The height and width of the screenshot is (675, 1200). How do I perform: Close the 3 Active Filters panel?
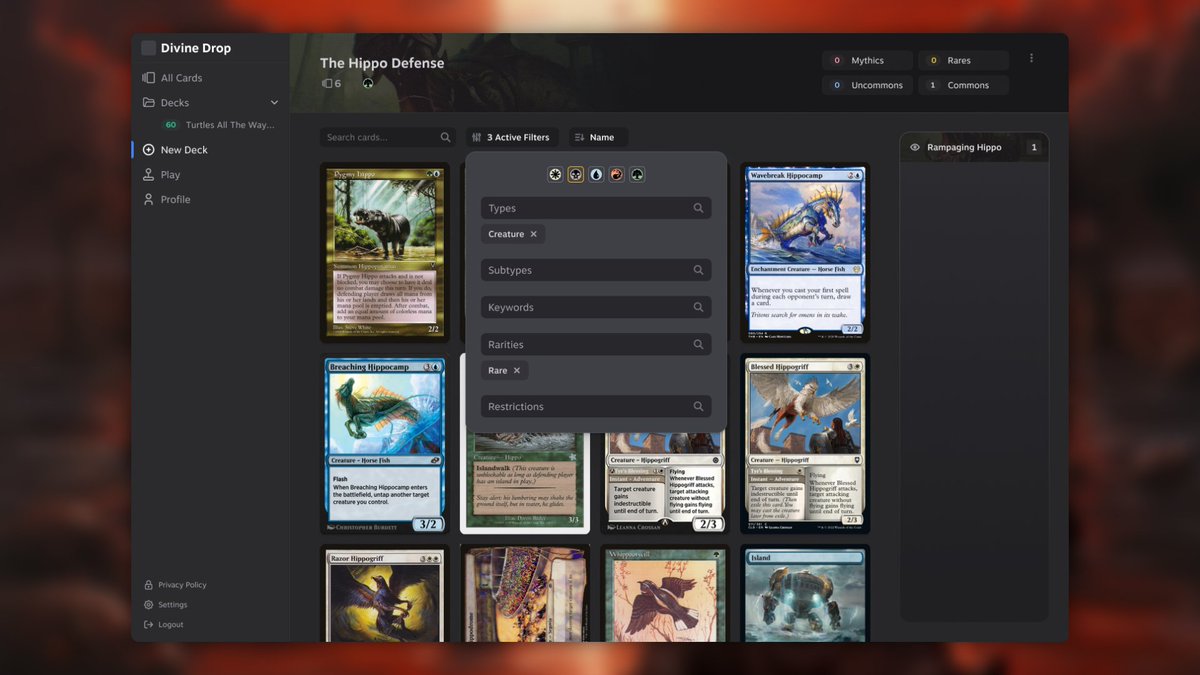(512, 138)
